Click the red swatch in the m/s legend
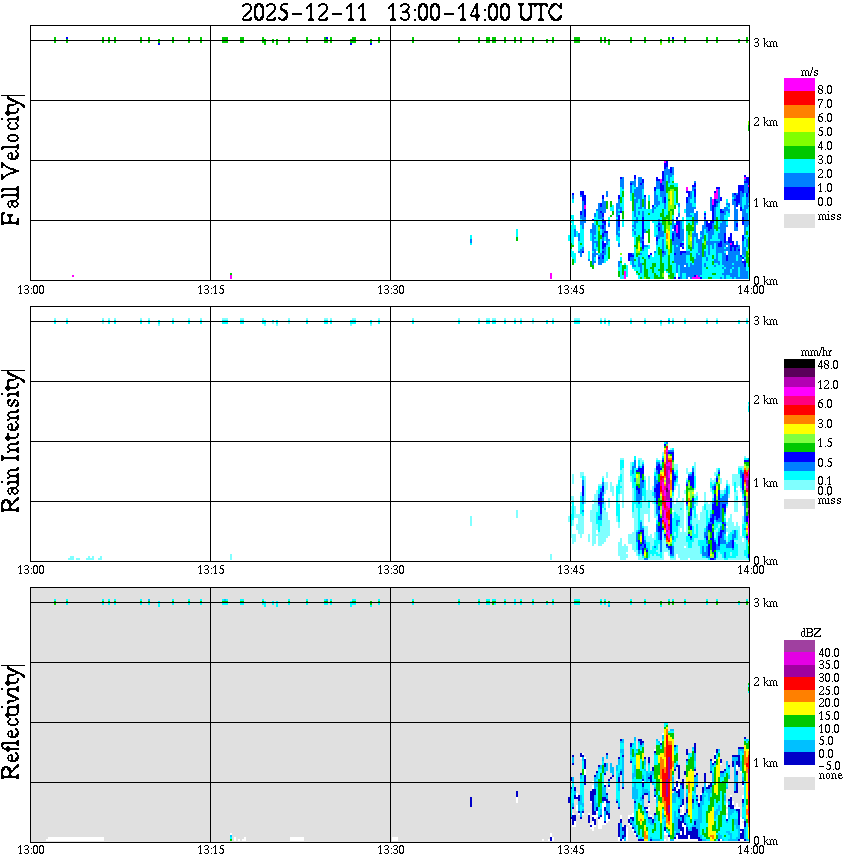This screenshot has width=850, height=868. click(799, 99)
